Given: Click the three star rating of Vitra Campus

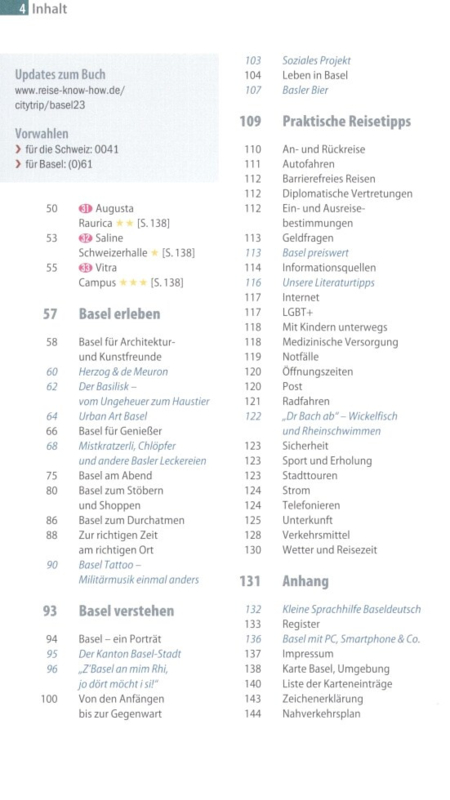Looking at the screenshot, I should point(133,283).
